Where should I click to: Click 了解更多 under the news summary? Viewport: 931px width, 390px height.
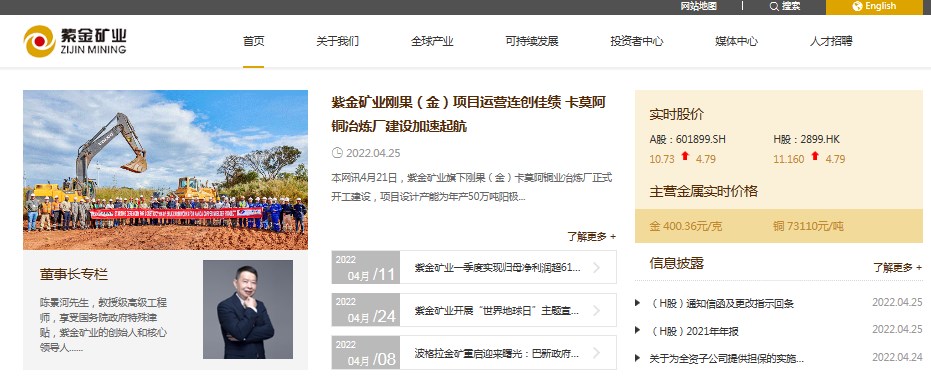click(591, 236)
